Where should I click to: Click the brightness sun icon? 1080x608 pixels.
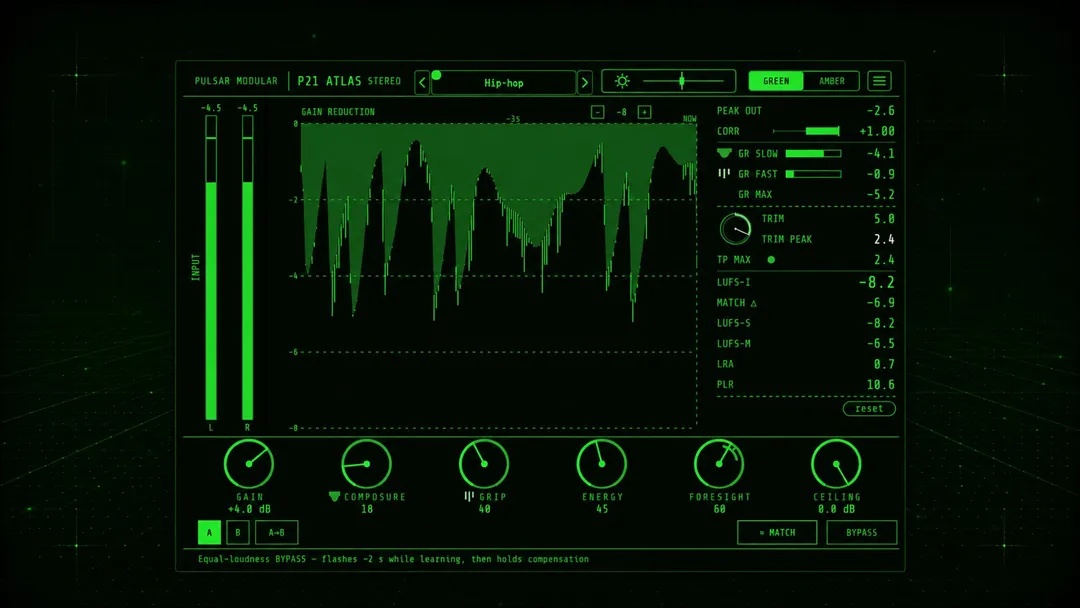point(622,81)
